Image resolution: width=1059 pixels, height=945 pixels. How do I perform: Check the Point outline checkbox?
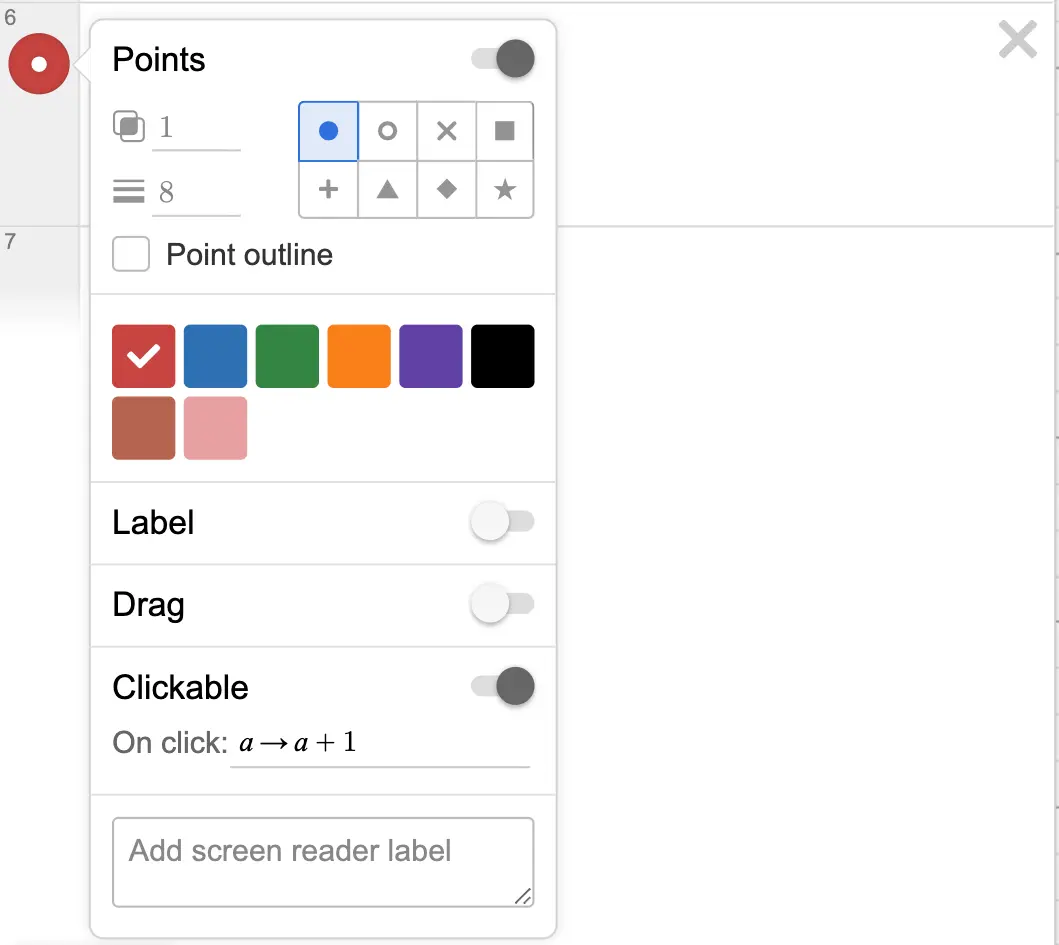click(131, 254)
